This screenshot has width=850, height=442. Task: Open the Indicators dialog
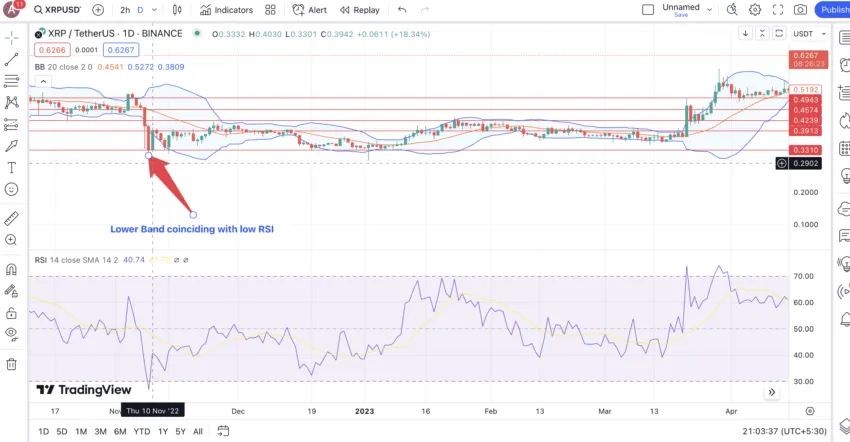click(226, 10)
